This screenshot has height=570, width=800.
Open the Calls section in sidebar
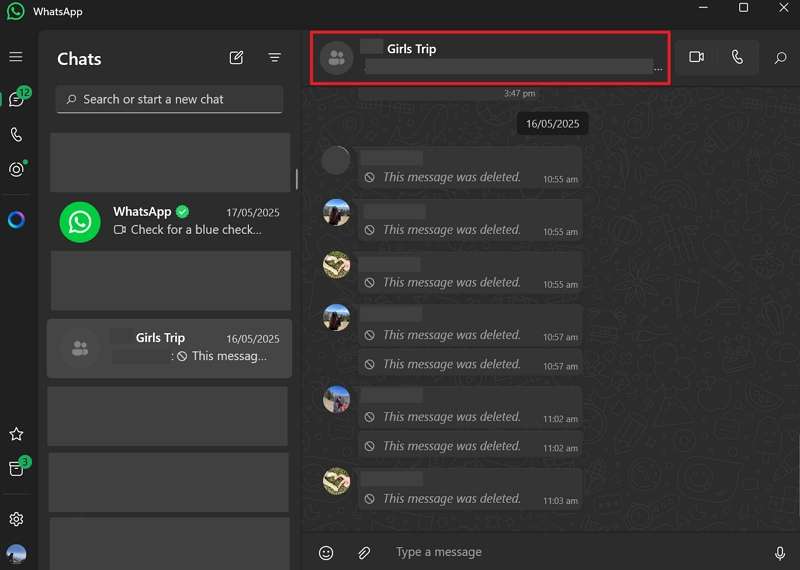[x=16, y=134]
